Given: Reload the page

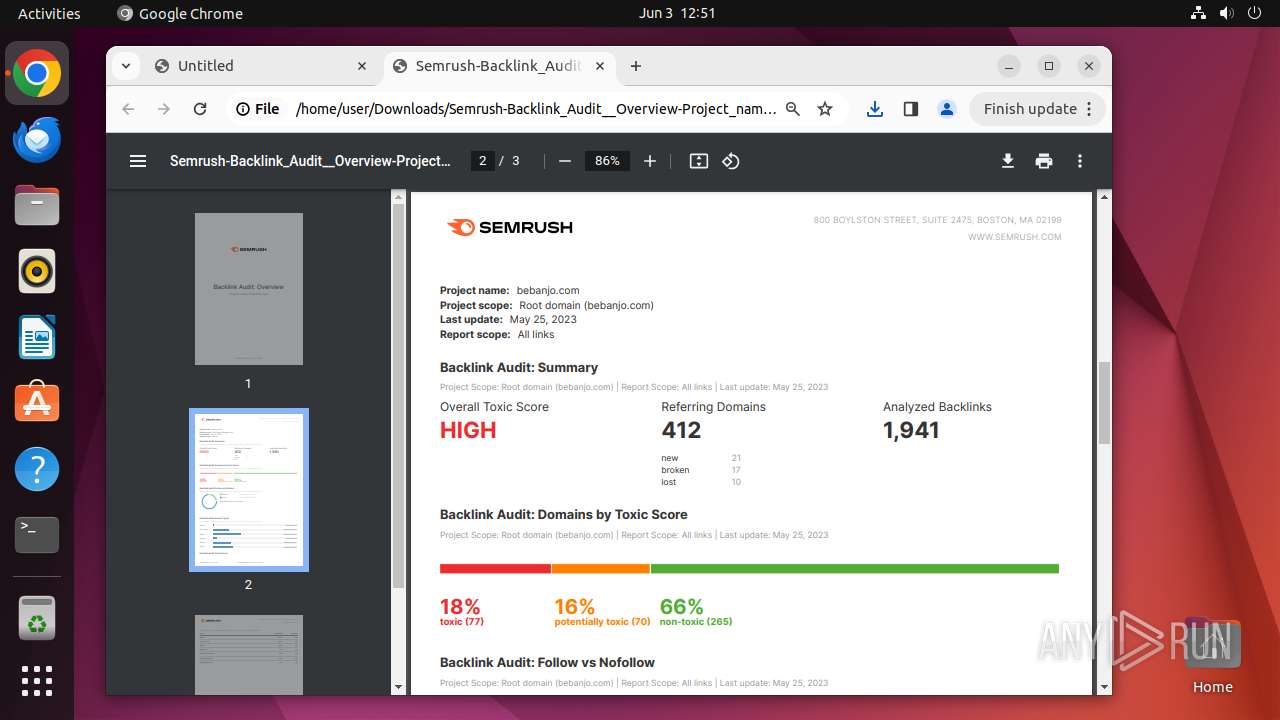Looking at the screenshot, I should (200, 109).
